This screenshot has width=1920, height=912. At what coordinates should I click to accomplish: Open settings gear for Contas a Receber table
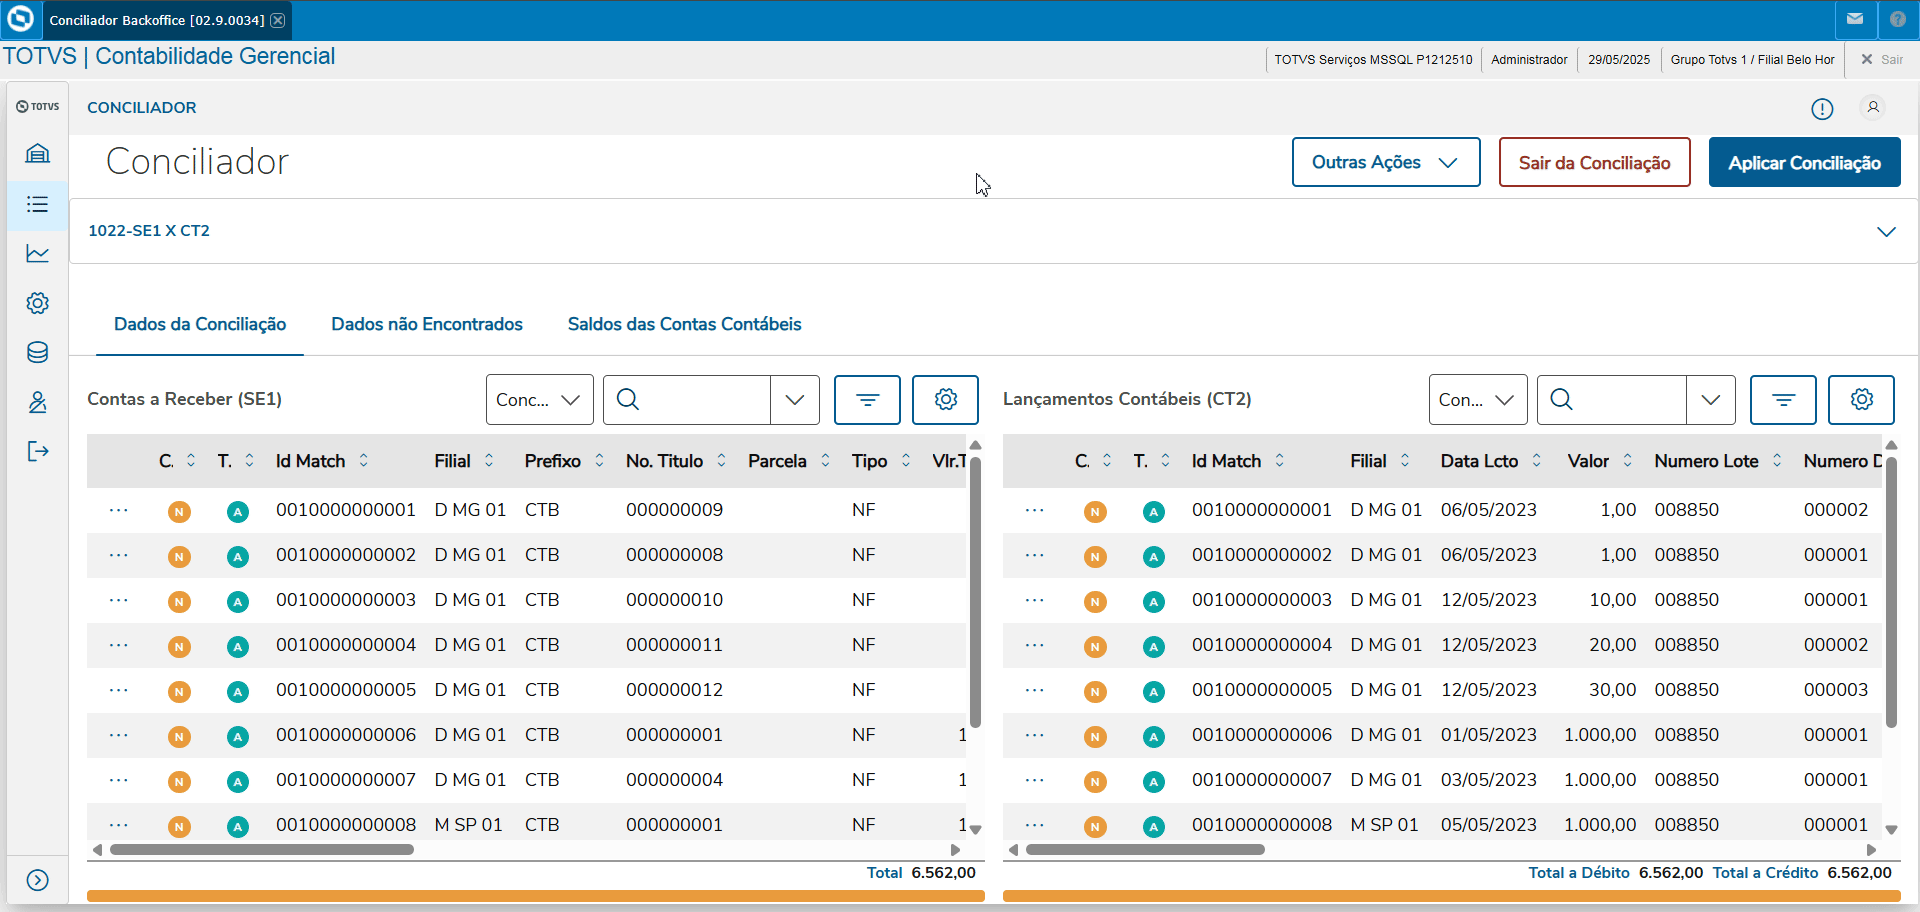coord(945,400)
